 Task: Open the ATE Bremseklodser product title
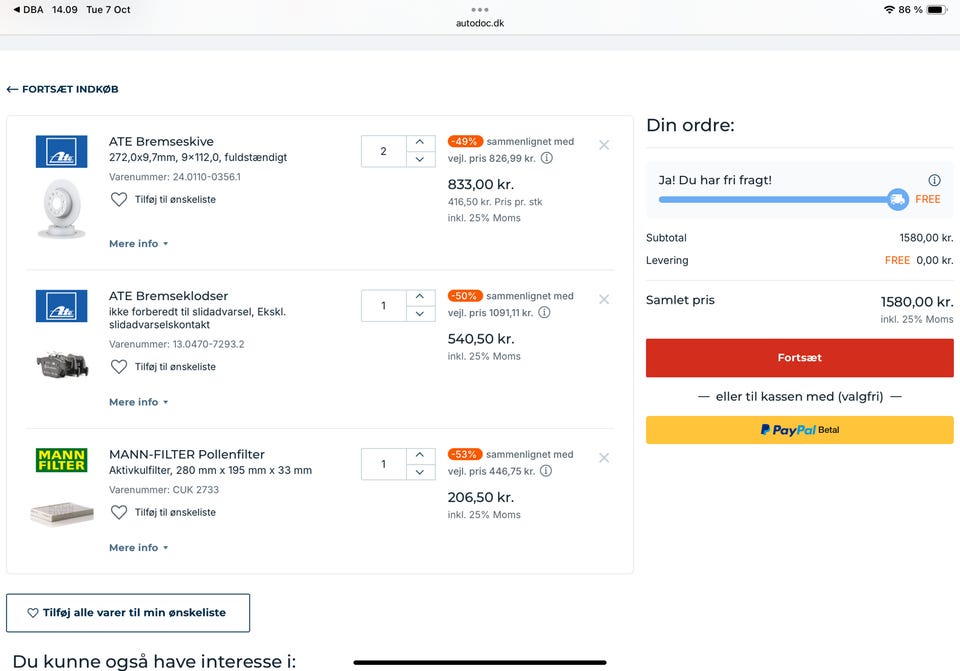(x=168, y=296)
